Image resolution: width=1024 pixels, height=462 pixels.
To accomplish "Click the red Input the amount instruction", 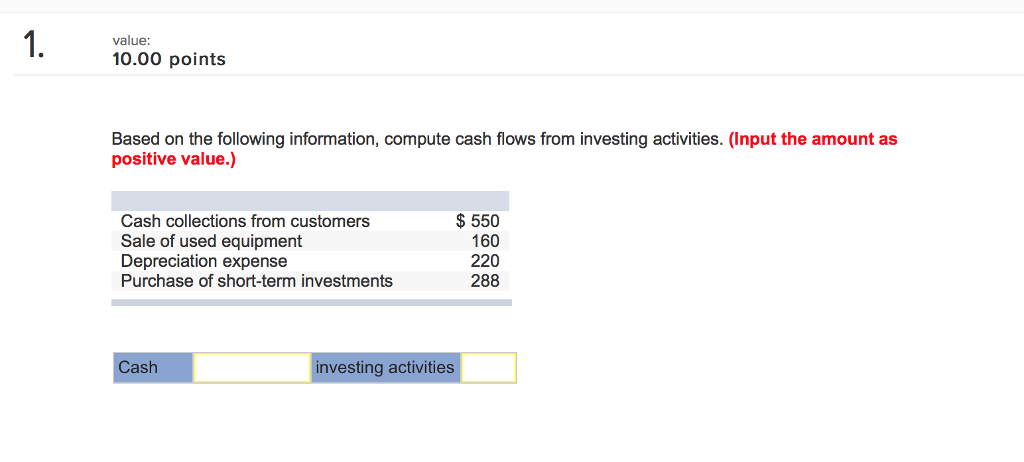I will pos(814,139).
